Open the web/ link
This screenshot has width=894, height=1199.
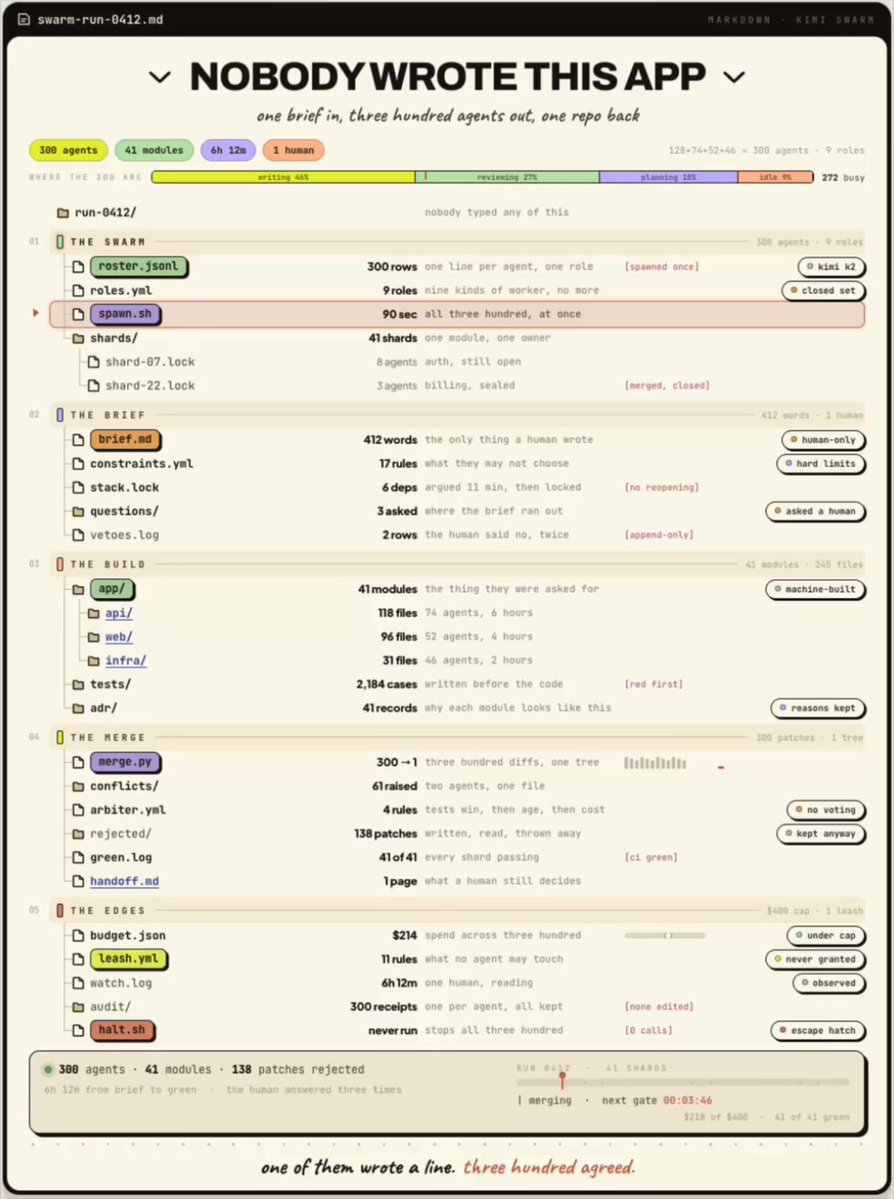(119, 636)
